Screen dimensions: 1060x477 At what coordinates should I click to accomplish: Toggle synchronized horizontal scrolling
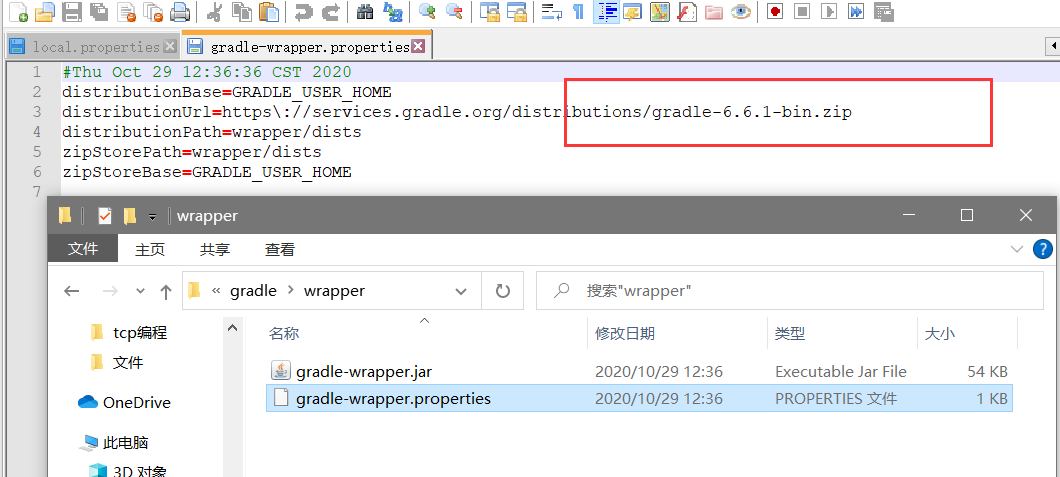click(516, 11)
